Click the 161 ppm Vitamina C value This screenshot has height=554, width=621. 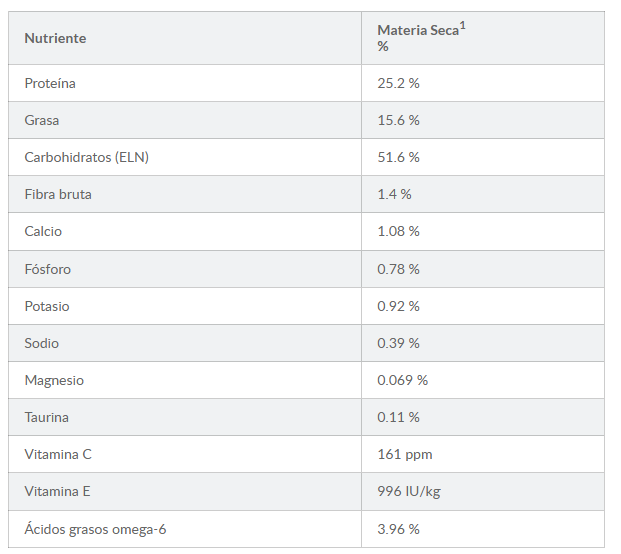coord(404,454)
